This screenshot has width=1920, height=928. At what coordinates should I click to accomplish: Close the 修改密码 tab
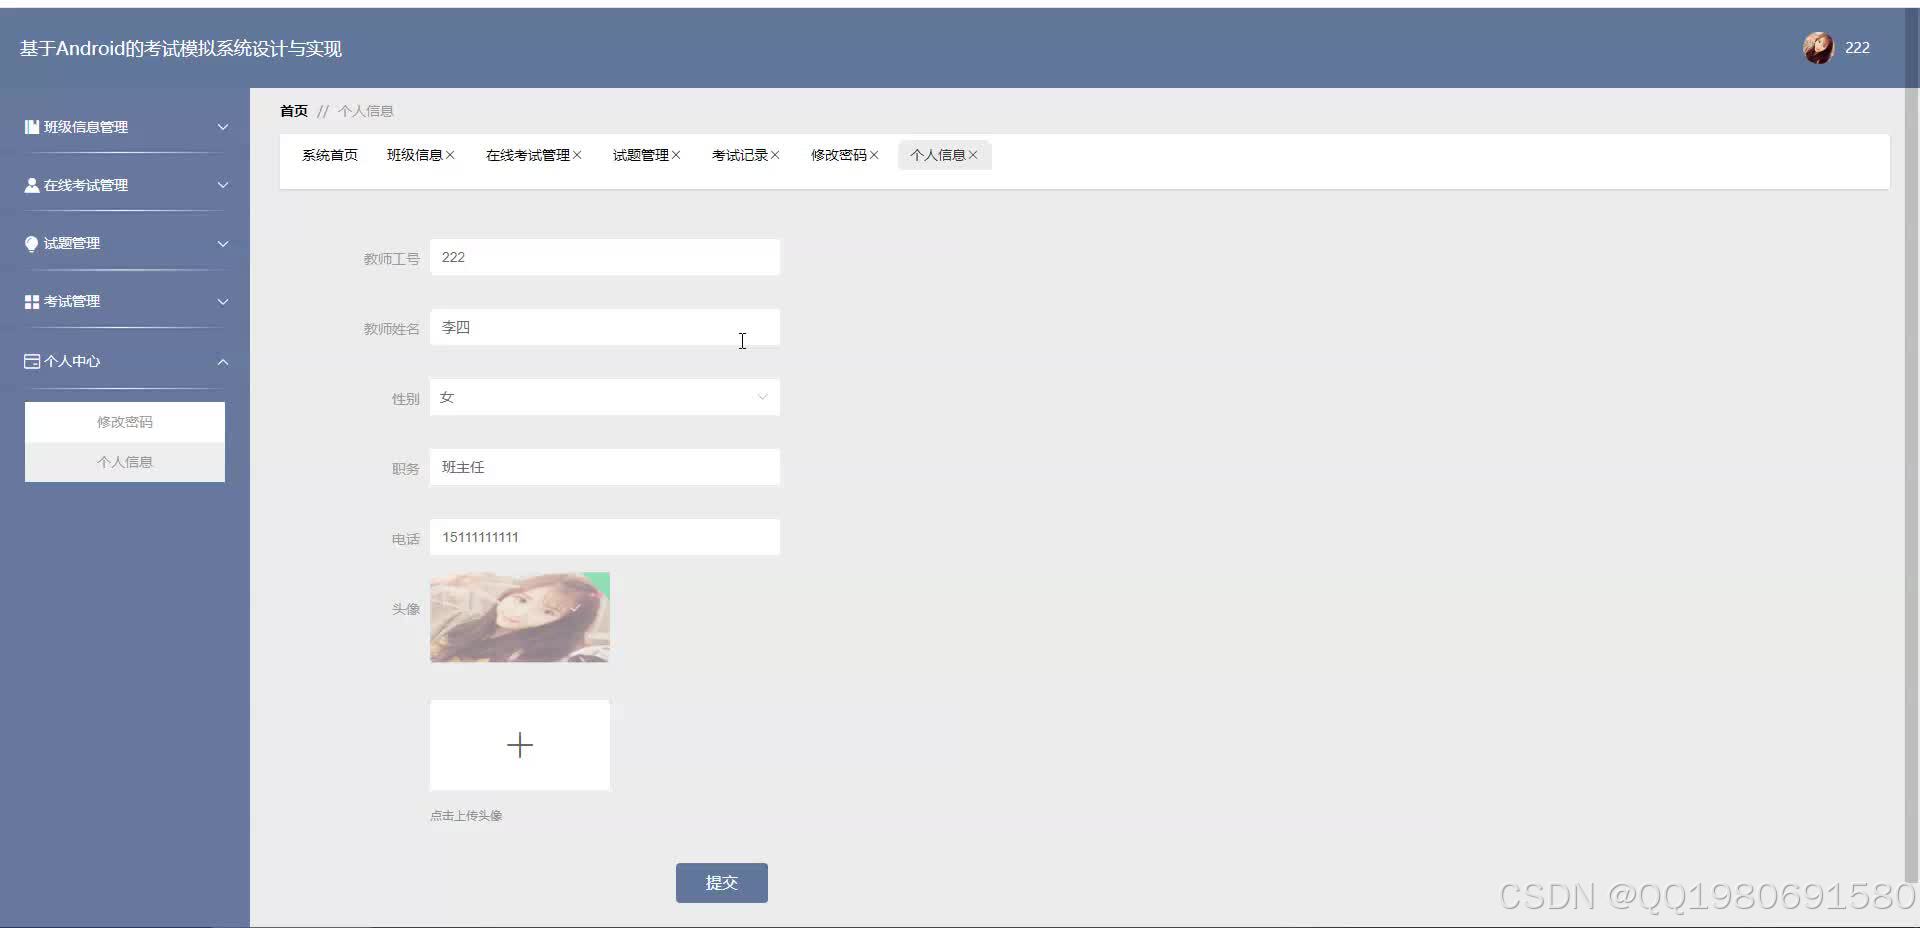(874, 155)
